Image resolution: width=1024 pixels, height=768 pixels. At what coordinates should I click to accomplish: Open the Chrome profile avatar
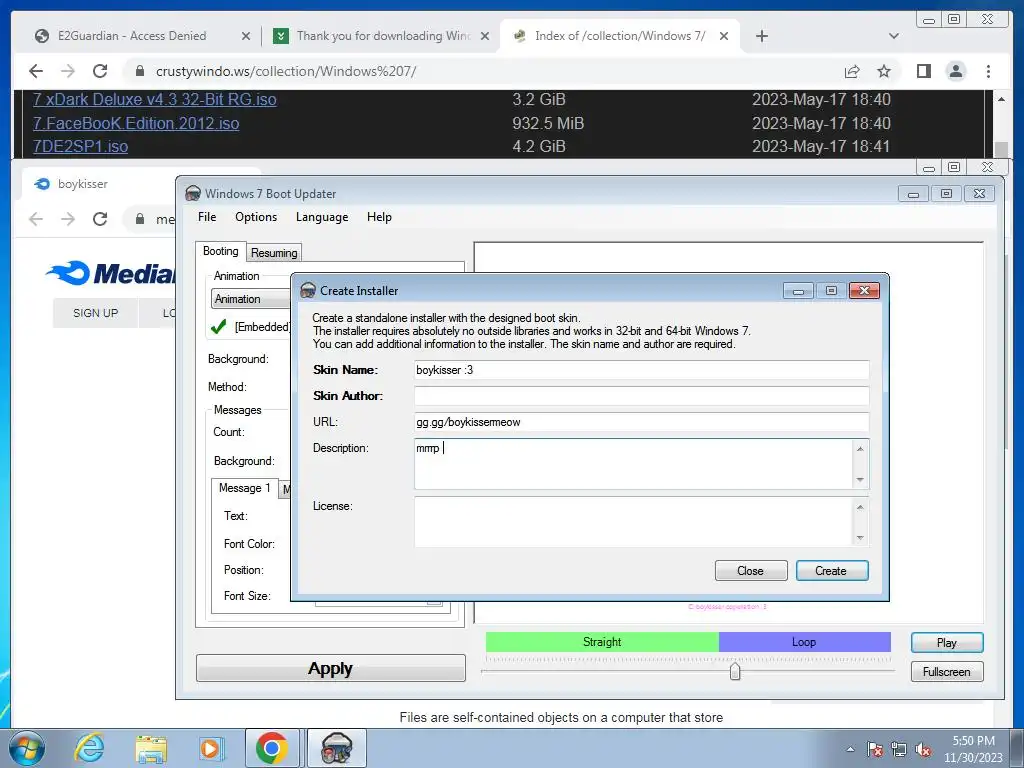956,71
